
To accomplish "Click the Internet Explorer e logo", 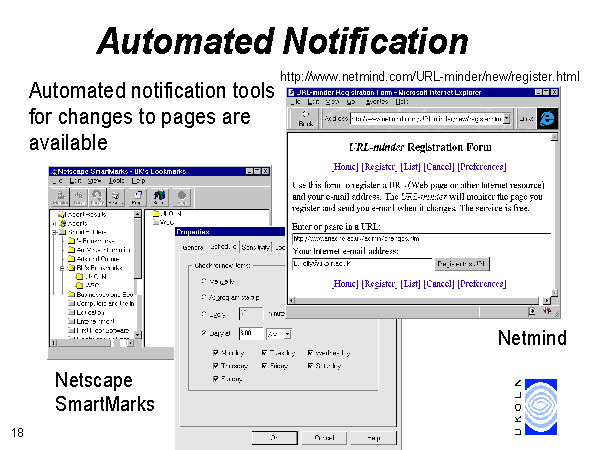I will point(547,118).
